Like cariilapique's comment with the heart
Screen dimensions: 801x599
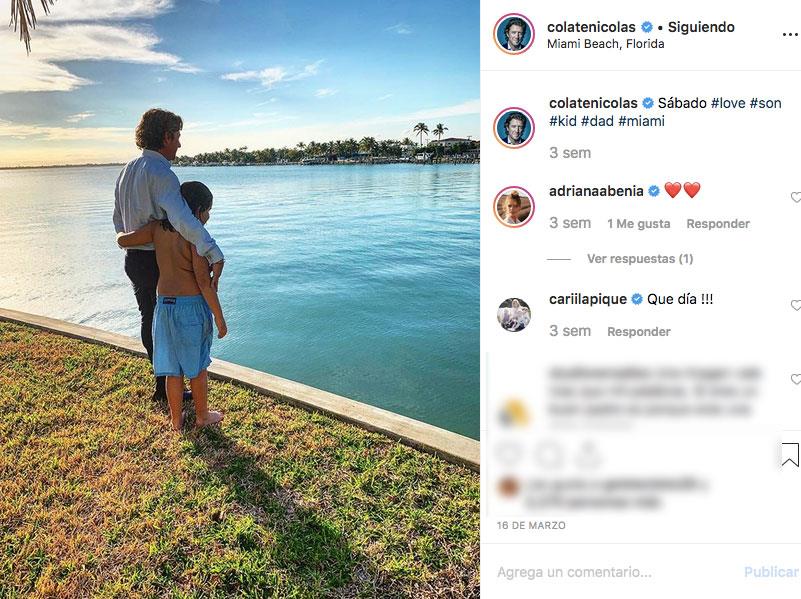point(795,306)
